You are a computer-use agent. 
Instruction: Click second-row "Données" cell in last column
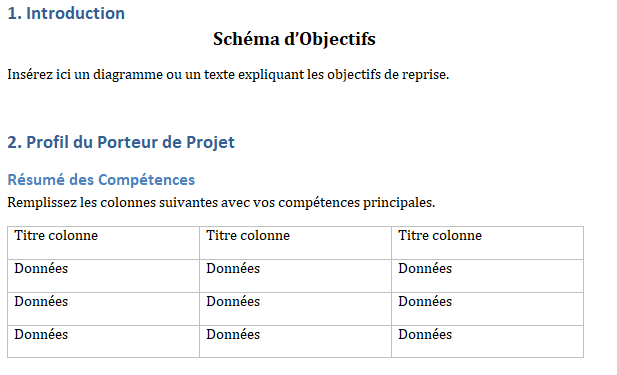(x=488, y=309)
